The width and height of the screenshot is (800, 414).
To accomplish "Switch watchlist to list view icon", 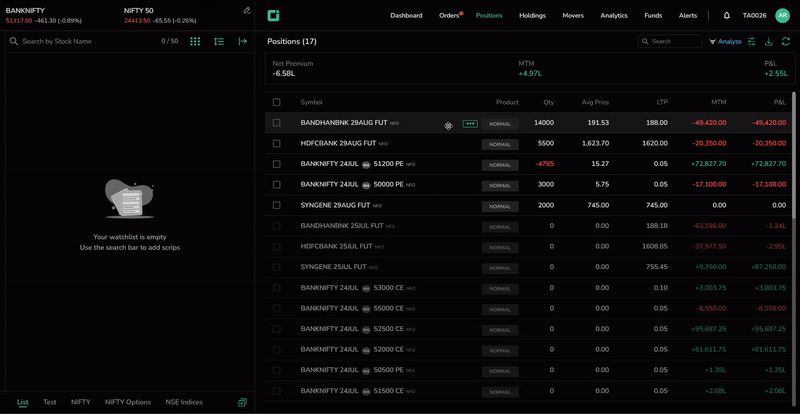I will tap(219, 41).
